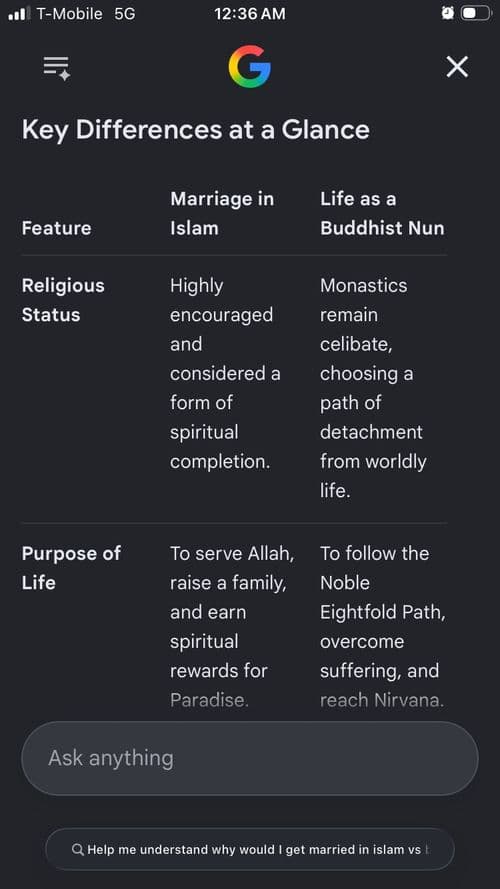Click the "Ask anything" input field
500x889 pixels.
click(x=249, y=758)
